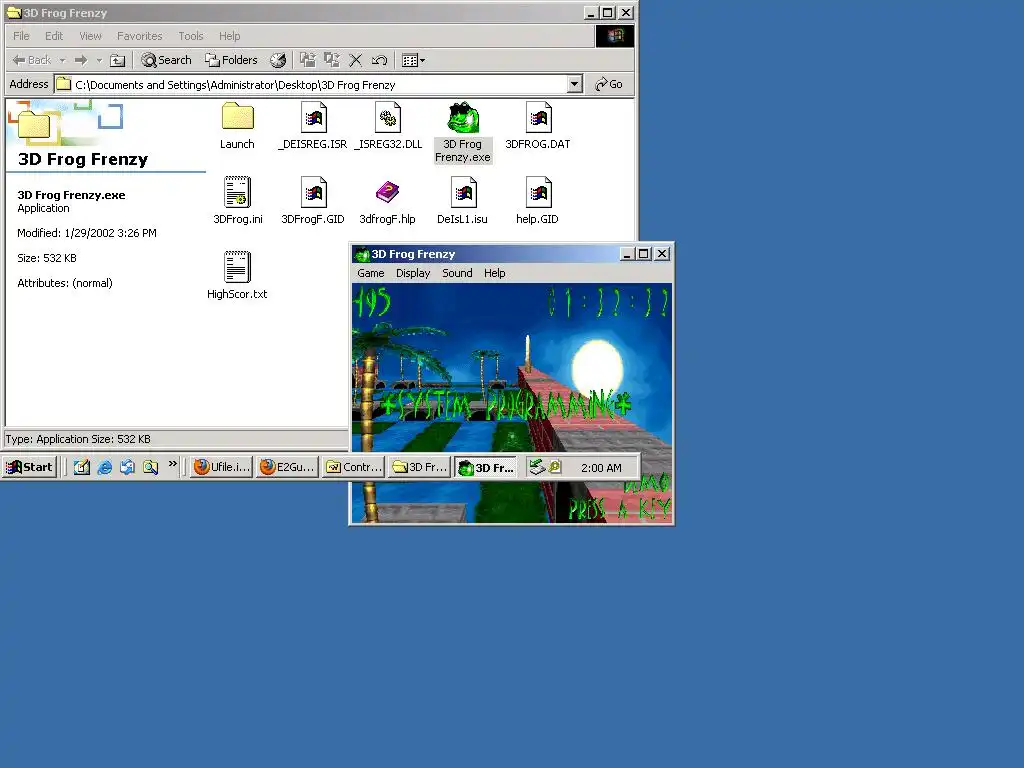Open the Search pane
The height and width of the screenshot is (768, 1024).
click(167, 60)
